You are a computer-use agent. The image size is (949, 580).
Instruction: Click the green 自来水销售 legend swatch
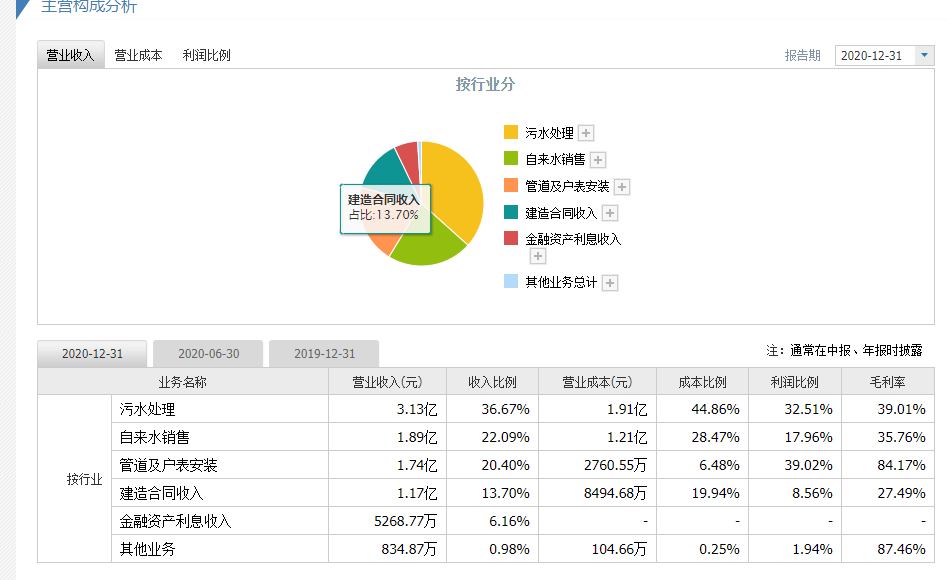(511, 160)
